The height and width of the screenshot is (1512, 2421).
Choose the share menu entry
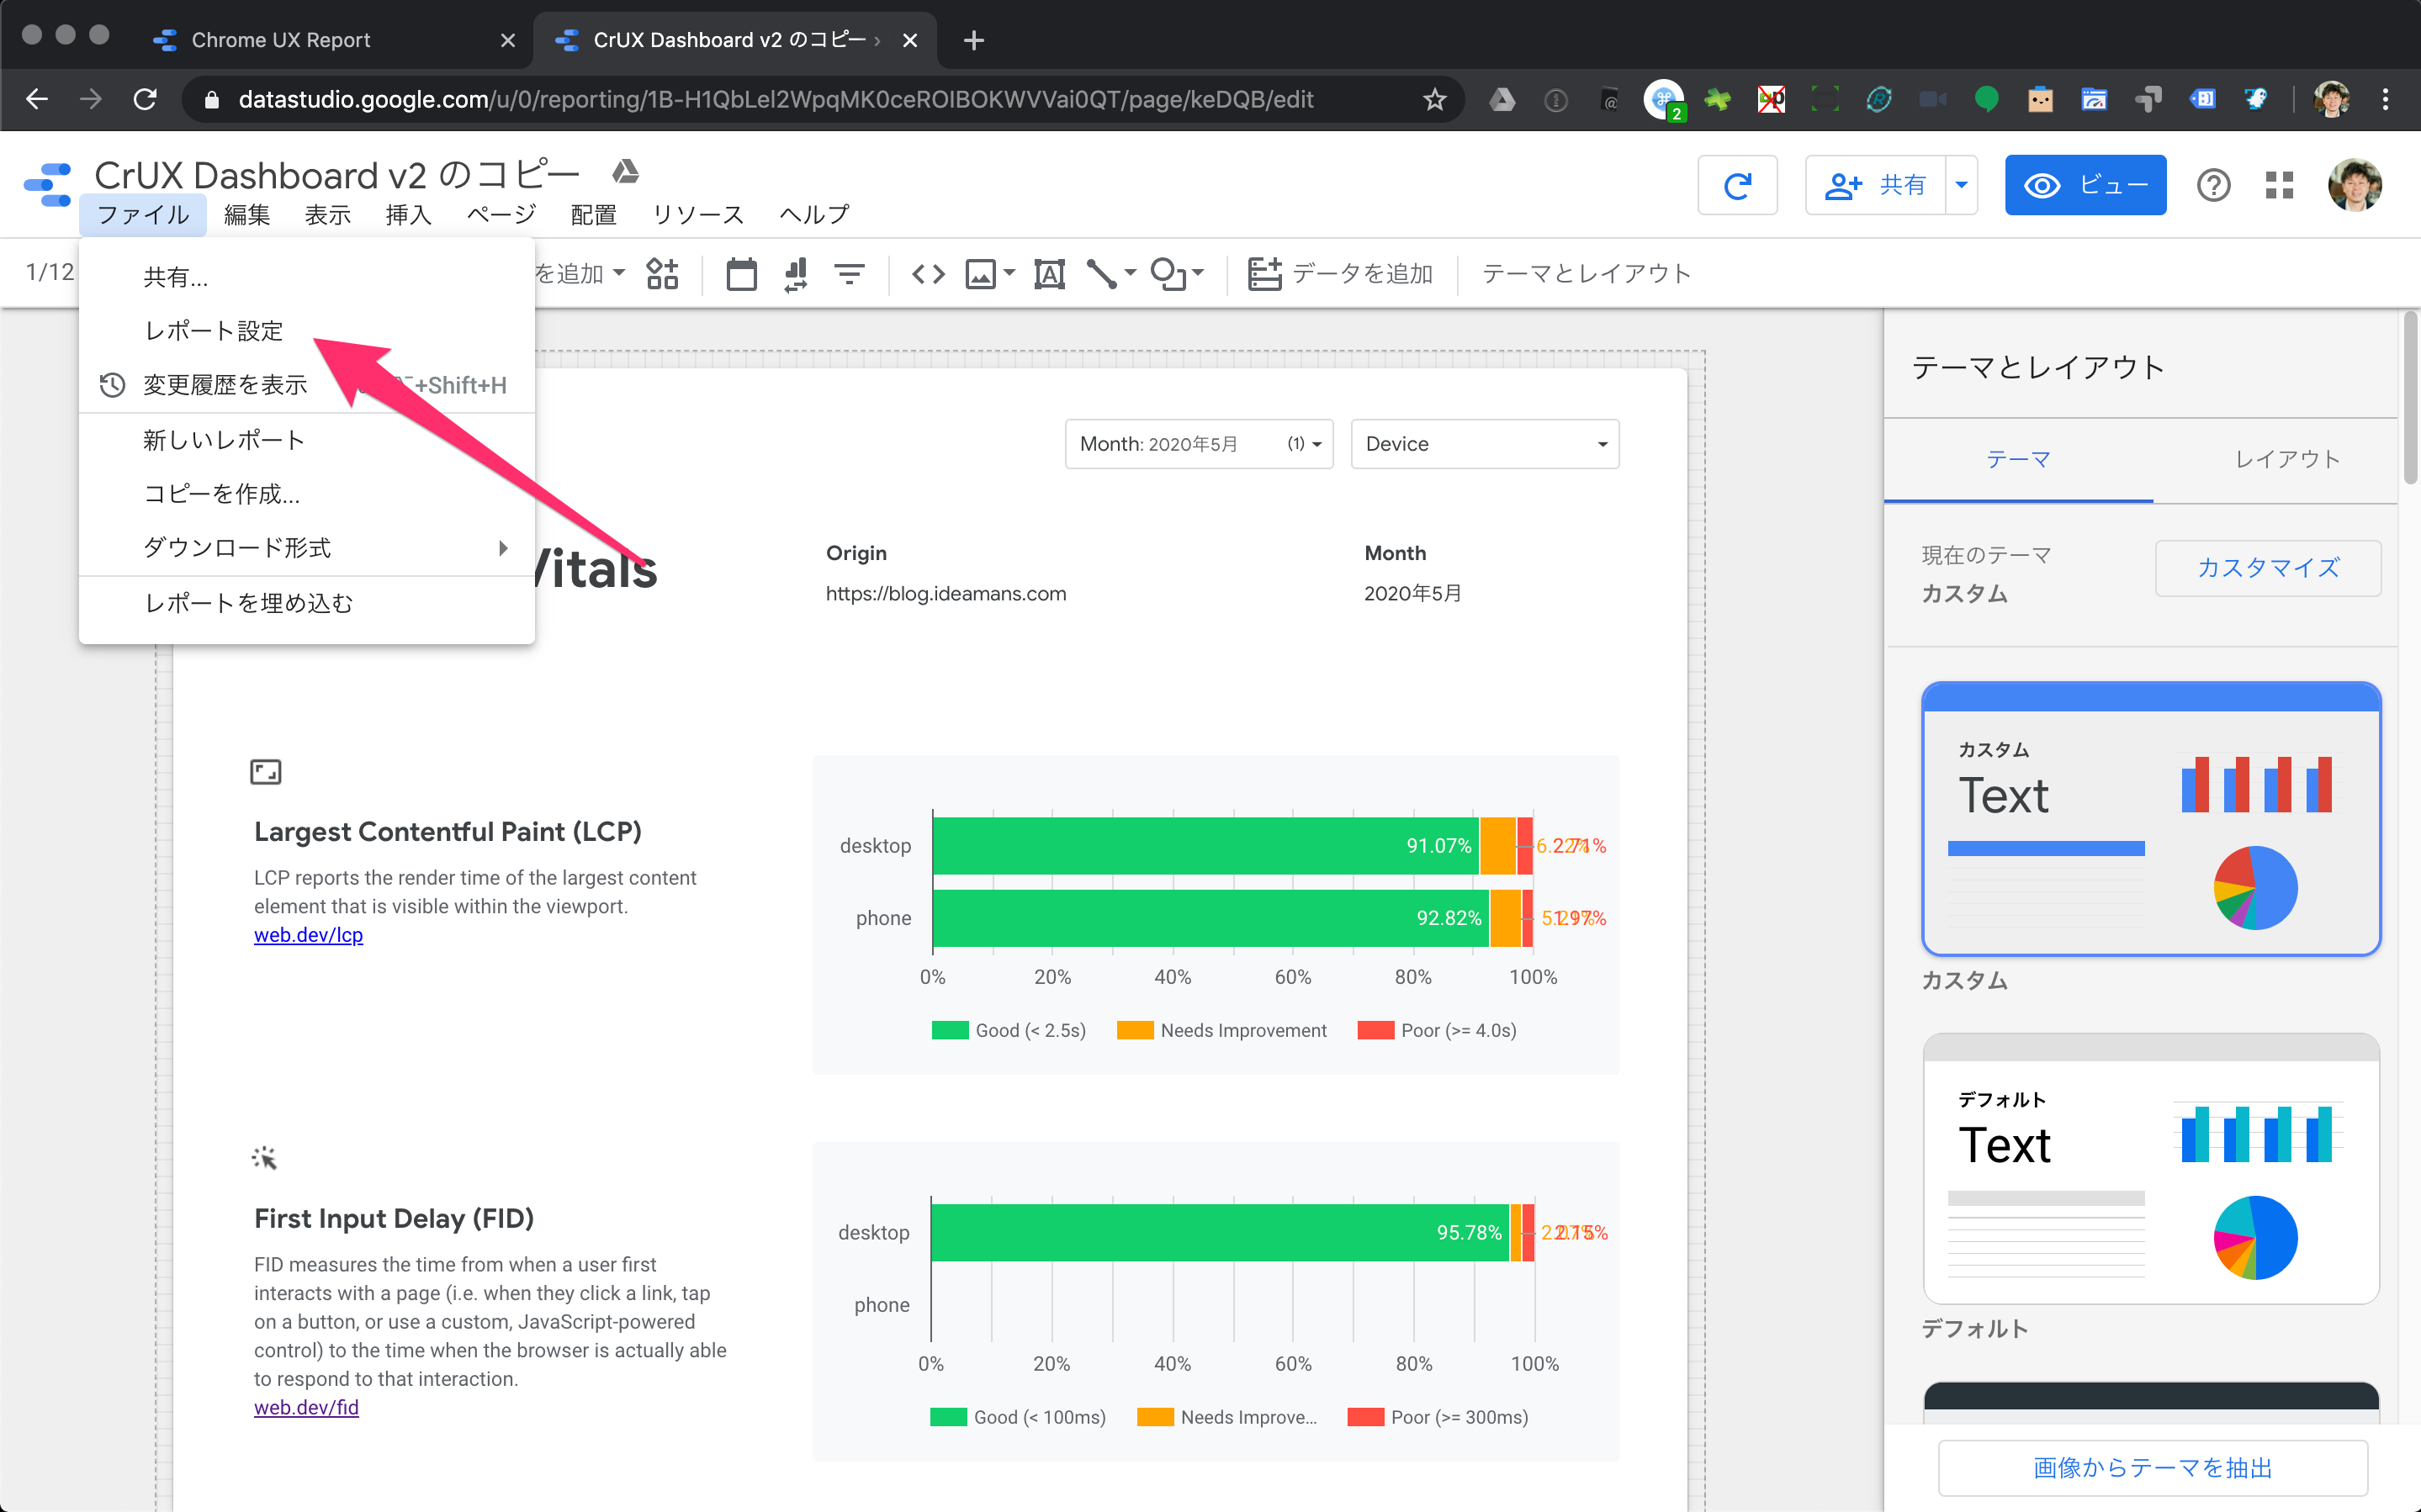pos(307,277)
